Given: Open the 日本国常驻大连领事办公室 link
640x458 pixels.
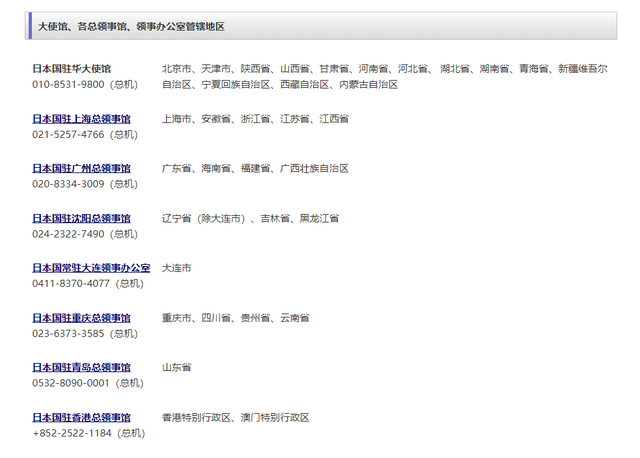Looking at the screenshot, I should pyautogui.click(x=91, y=268).
